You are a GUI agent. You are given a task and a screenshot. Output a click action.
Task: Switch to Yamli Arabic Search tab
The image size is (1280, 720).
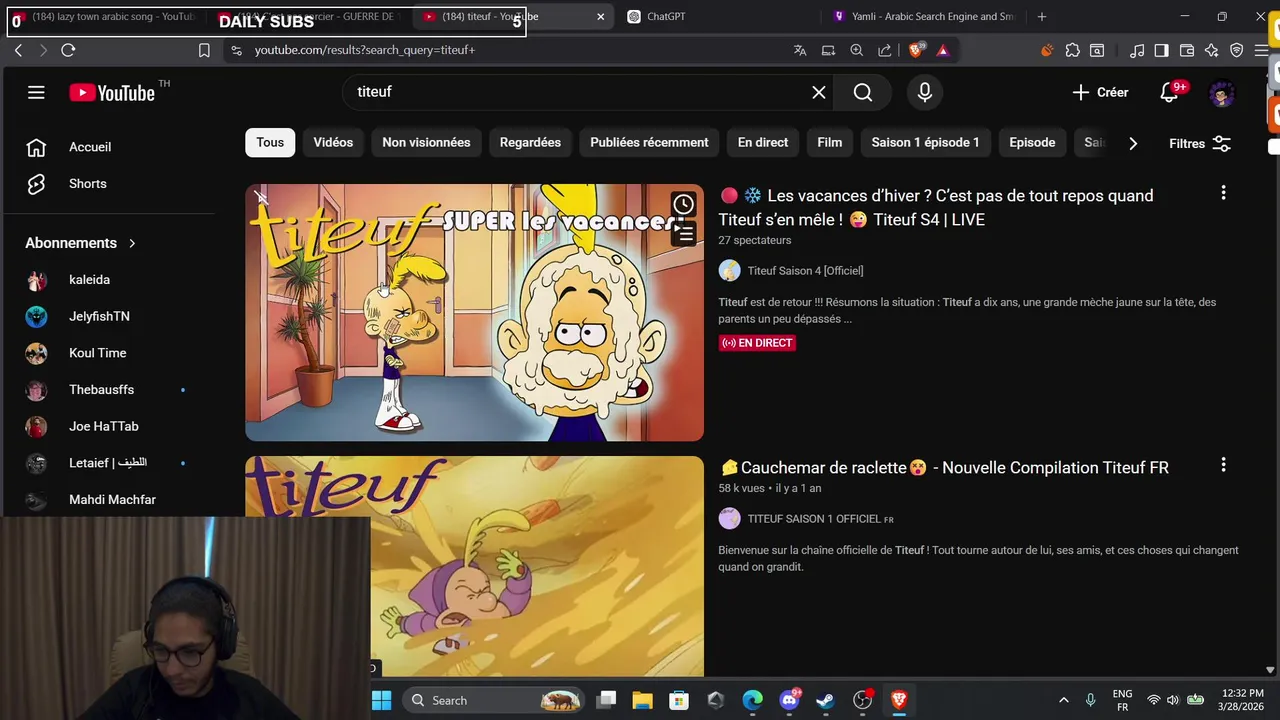[x=925, y=16]
